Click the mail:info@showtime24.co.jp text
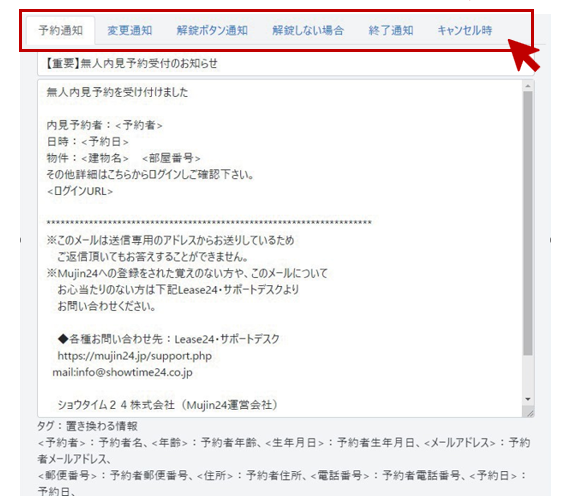The width and height of the screenshot is (578, 500). coord(122,372)
